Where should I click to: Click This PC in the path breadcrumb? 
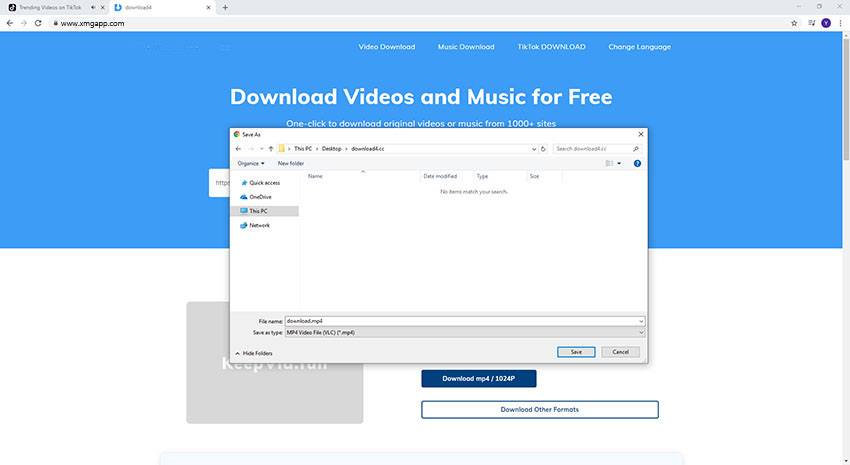pyautogui.click(x=302, y=148)
